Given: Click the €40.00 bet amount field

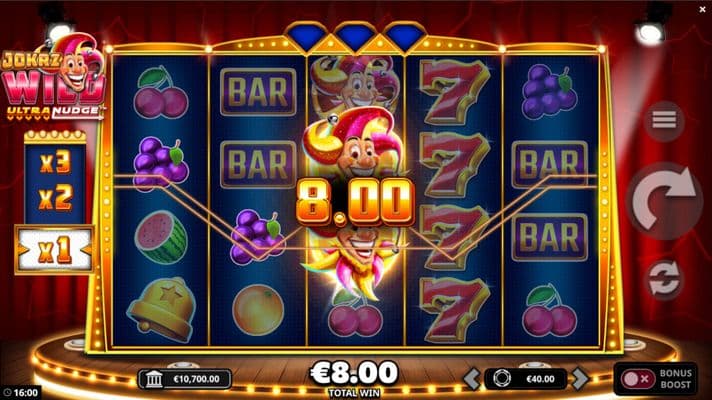Looking at the screenshot, I should click(x=527, y=379).
